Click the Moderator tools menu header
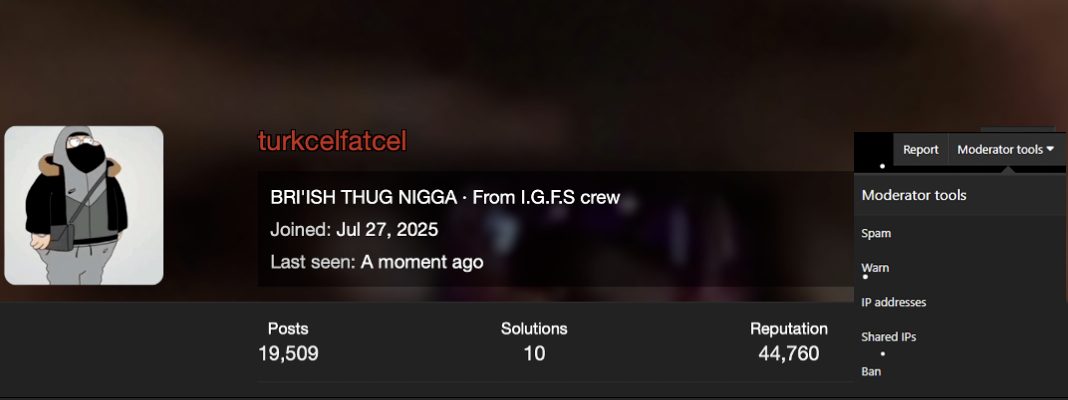Viewport: 1068px width, 400px height. [x=913, y=196]
